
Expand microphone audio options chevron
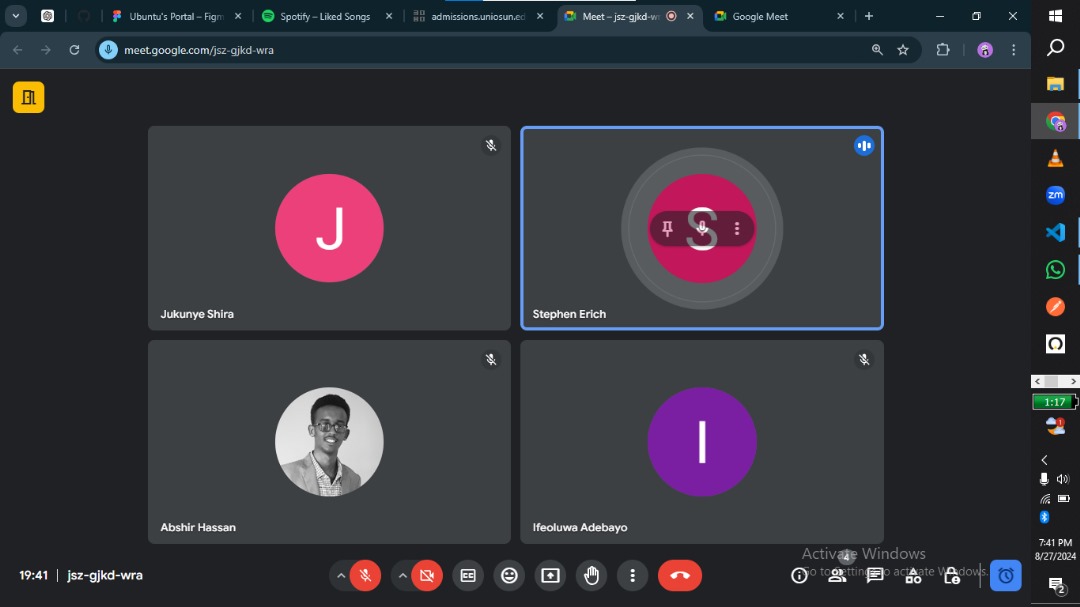tap(341, 575)
